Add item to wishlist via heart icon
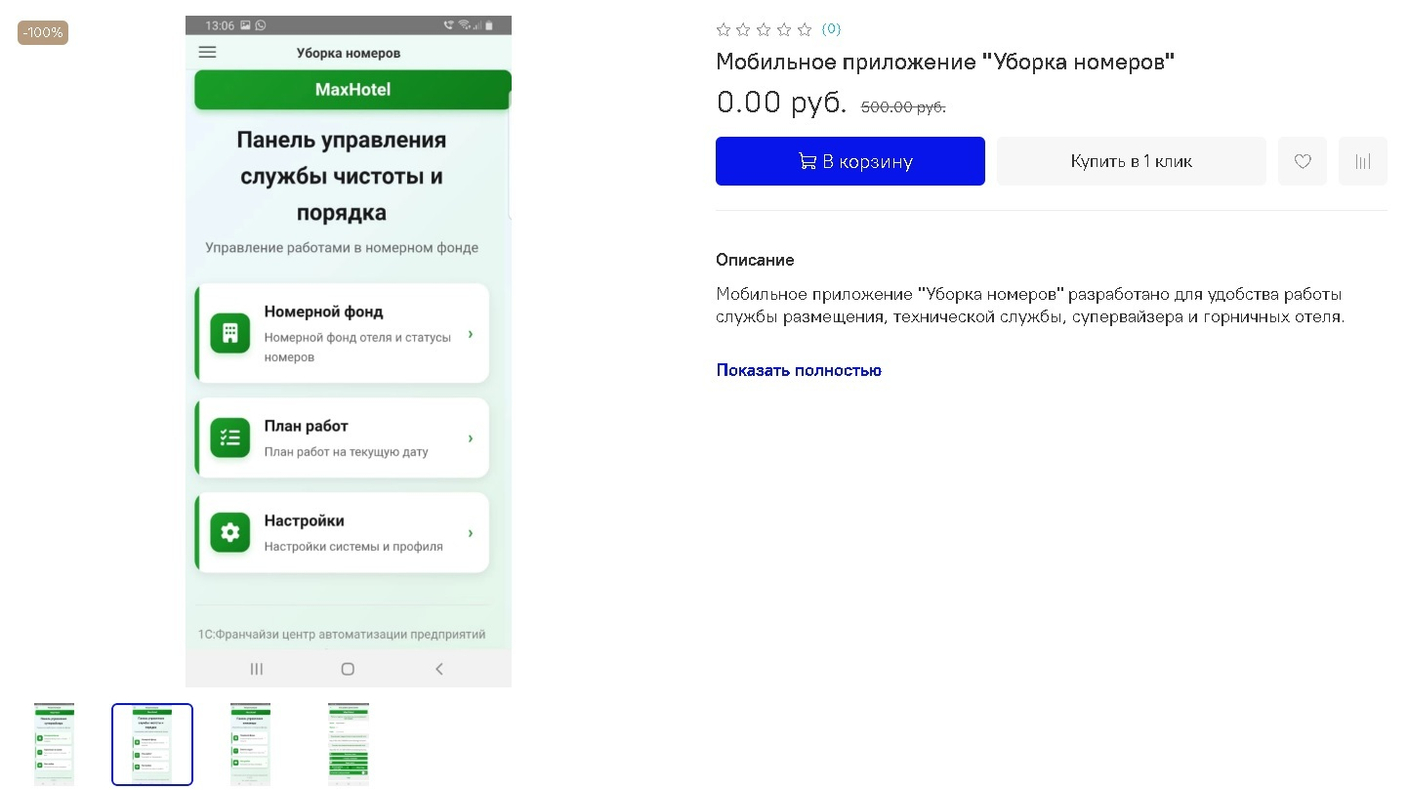 click(1302, 160)
